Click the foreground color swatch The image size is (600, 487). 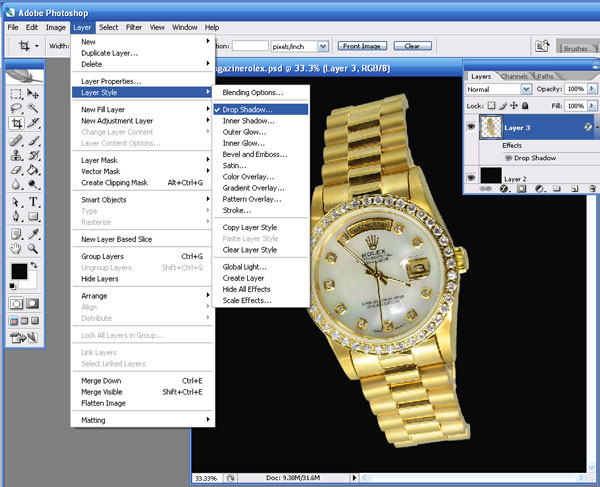click(19, 271)
